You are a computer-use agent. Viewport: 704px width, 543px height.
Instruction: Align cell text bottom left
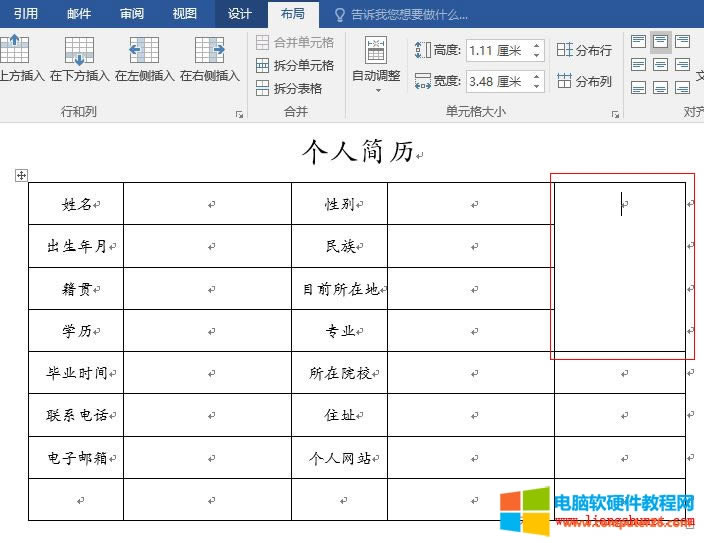[x=638, y=87]
